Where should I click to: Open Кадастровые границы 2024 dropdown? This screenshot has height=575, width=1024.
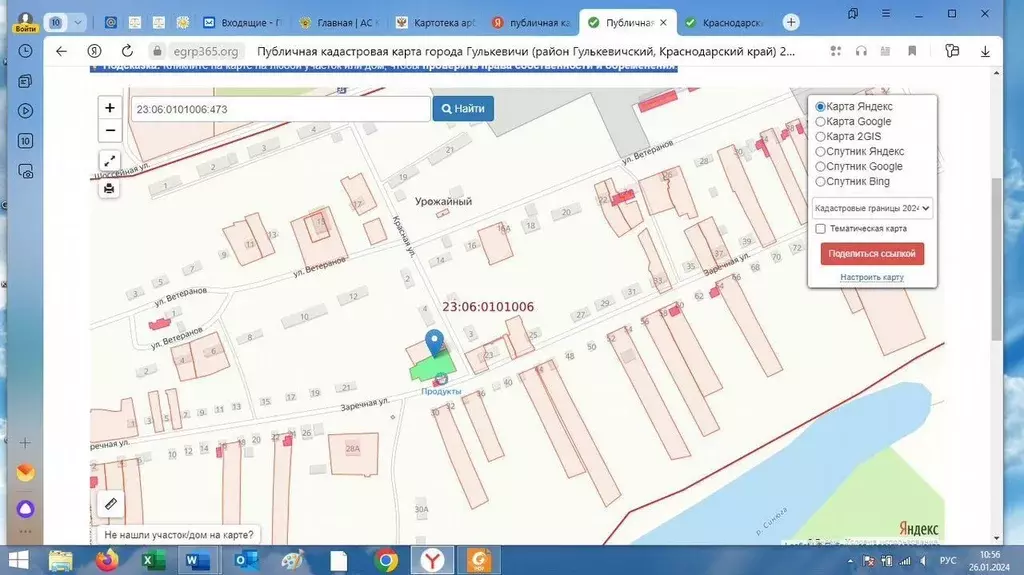click(x=872, y=208)
